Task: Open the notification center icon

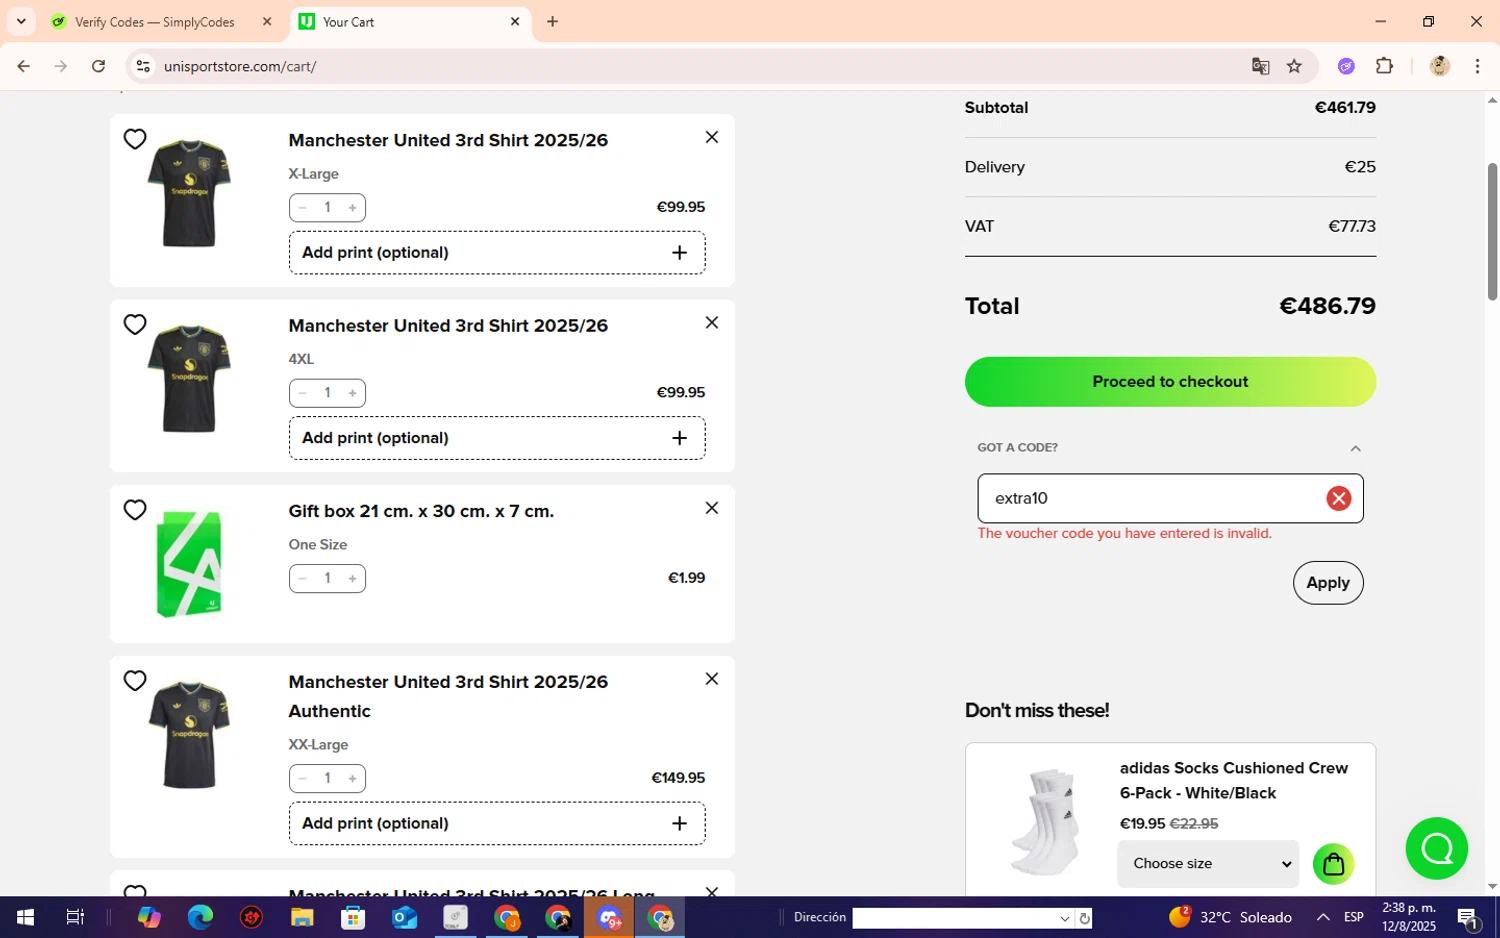Action: [1468, 917]
